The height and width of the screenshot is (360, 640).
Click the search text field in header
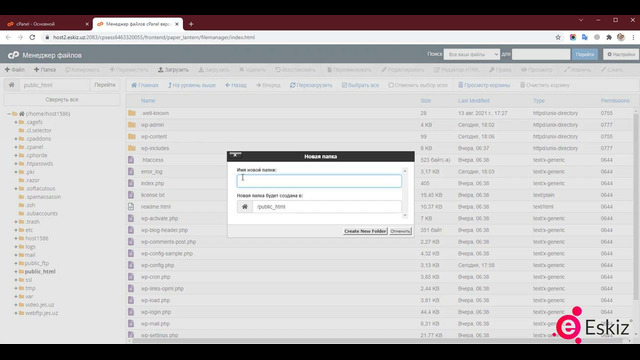[541, 54]
